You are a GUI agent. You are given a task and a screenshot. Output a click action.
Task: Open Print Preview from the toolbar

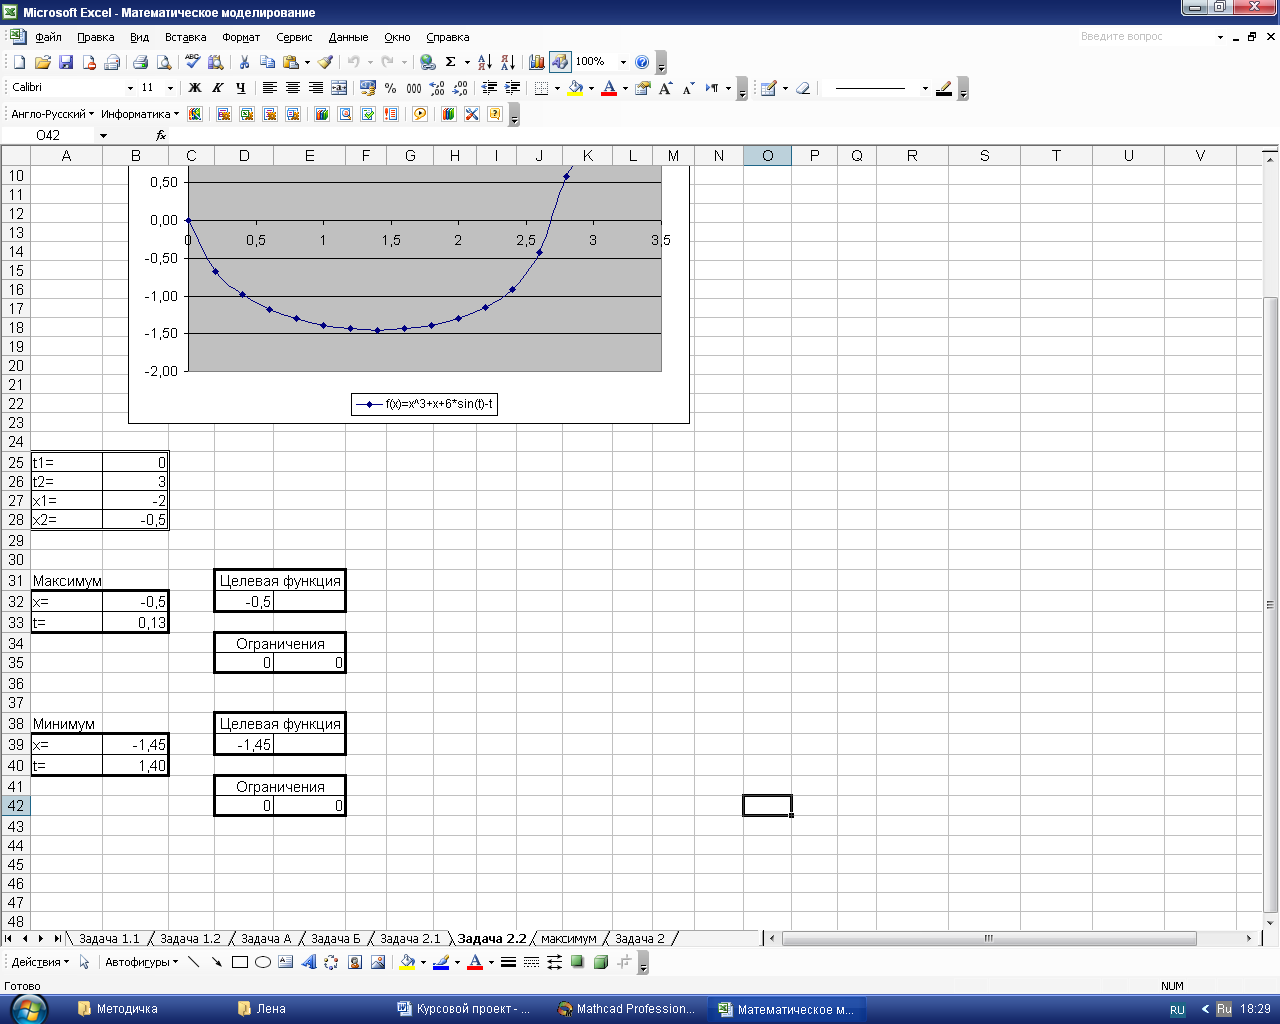(x=164, y=62)
